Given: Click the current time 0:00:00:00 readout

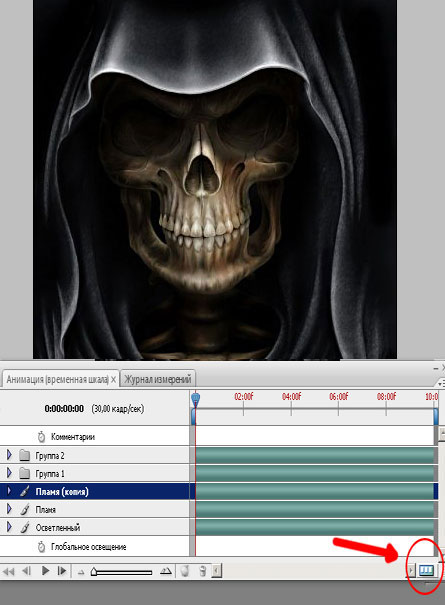Looking at the screenshot, I should 64,409.
